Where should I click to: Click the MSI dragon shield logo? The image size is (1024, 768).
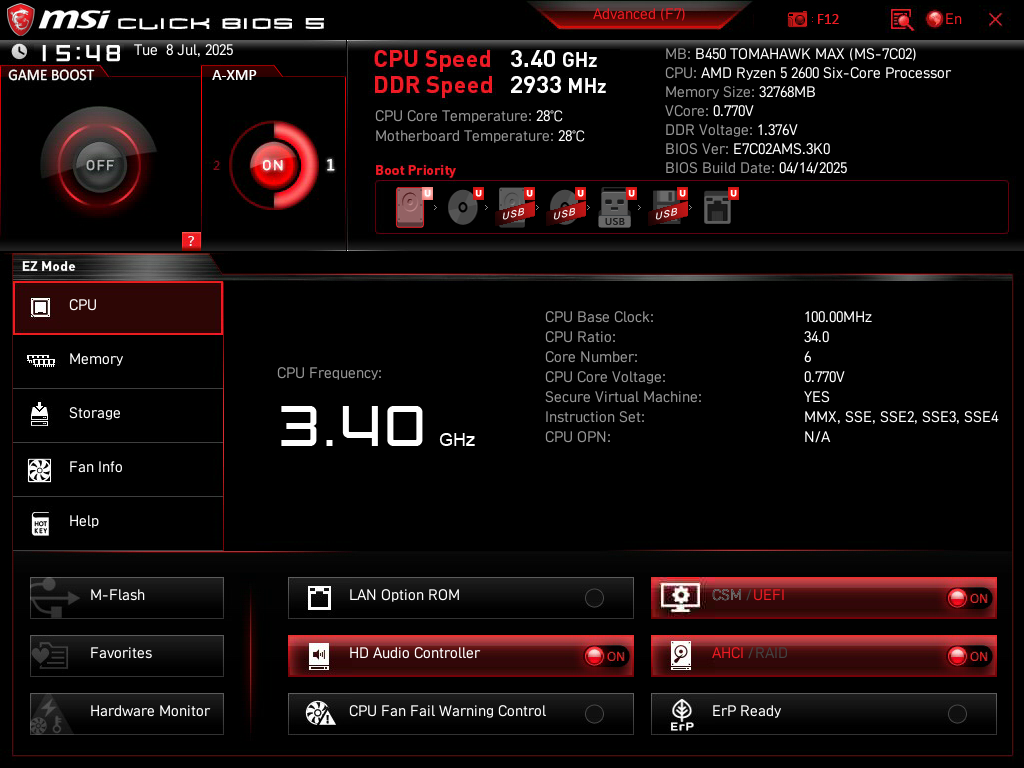[20, 19]
